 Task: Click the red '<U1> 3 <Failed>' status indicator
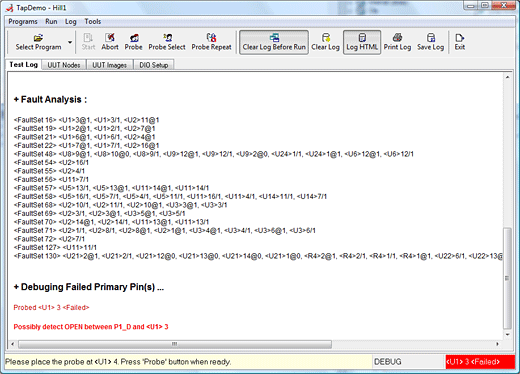pyautogui.click(x=480, y=362)
